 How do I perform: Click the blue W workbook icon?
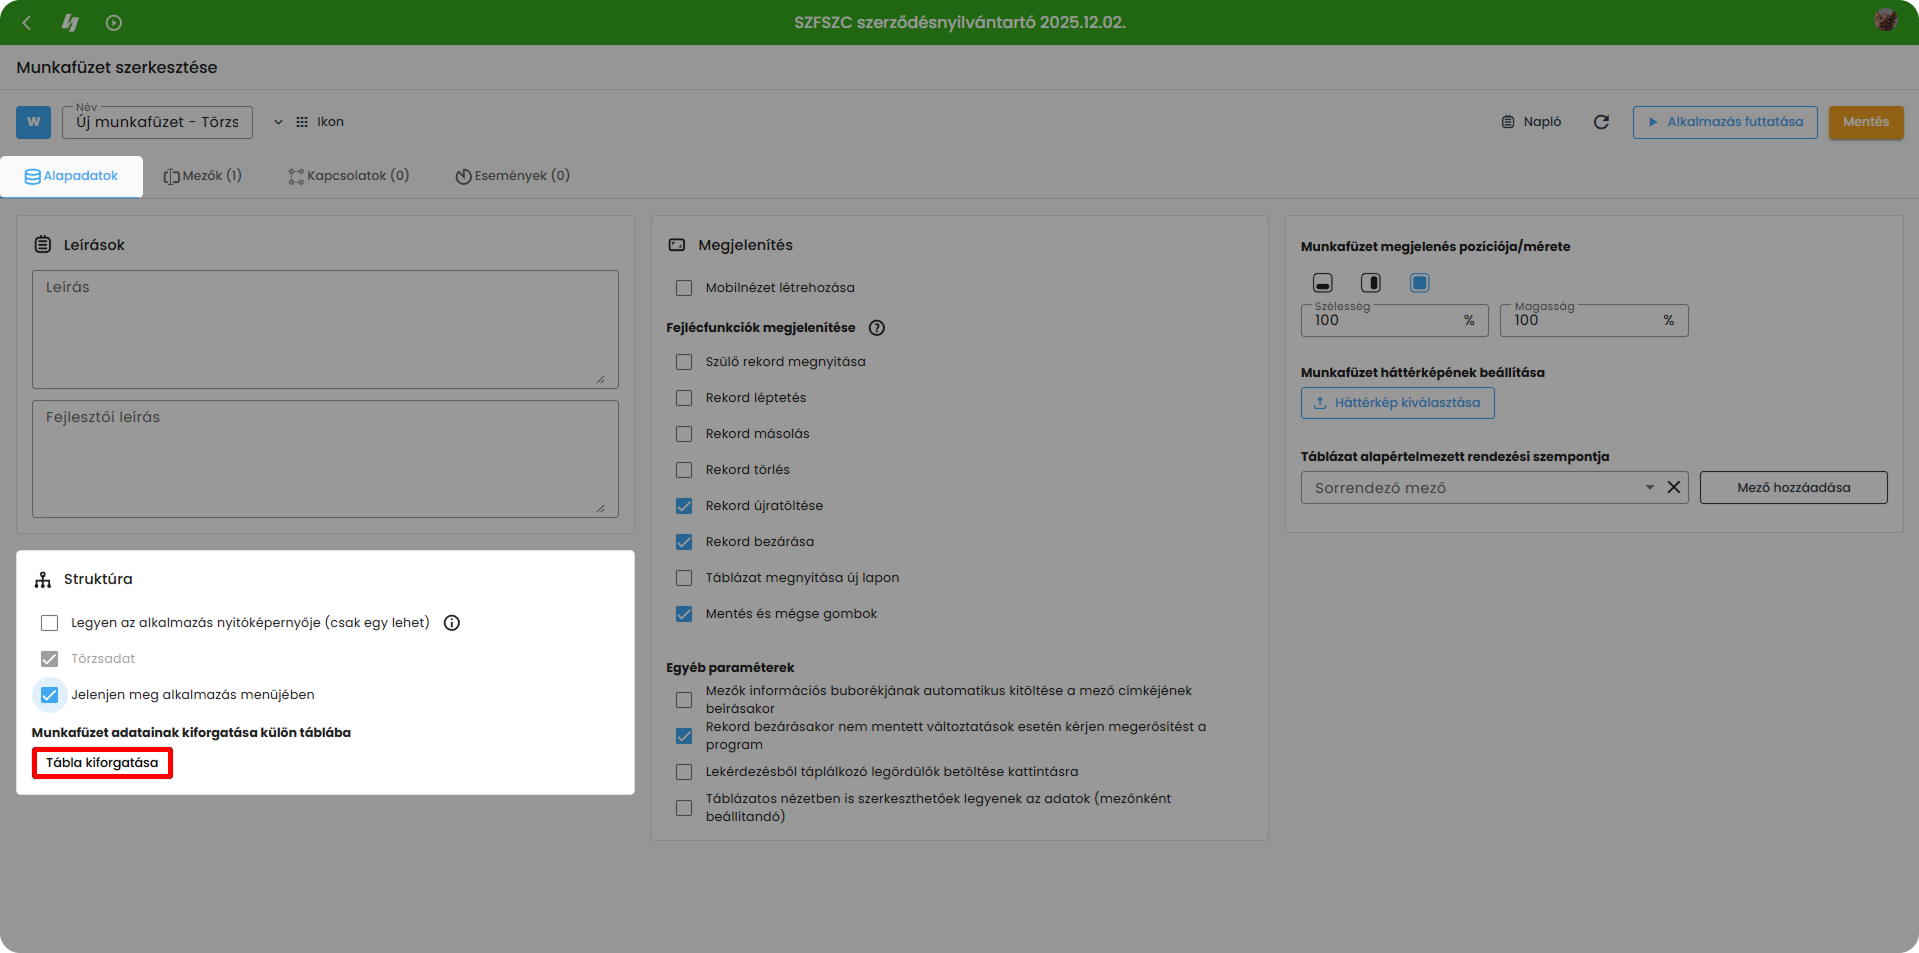[34, 122]
